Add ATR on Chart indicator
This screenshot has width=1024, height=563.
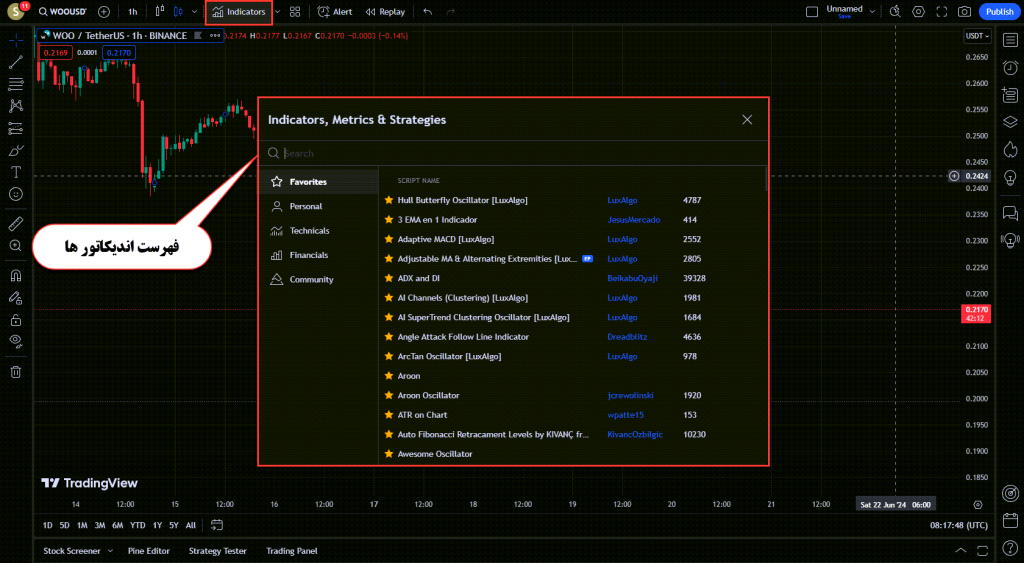pos(423,415)
